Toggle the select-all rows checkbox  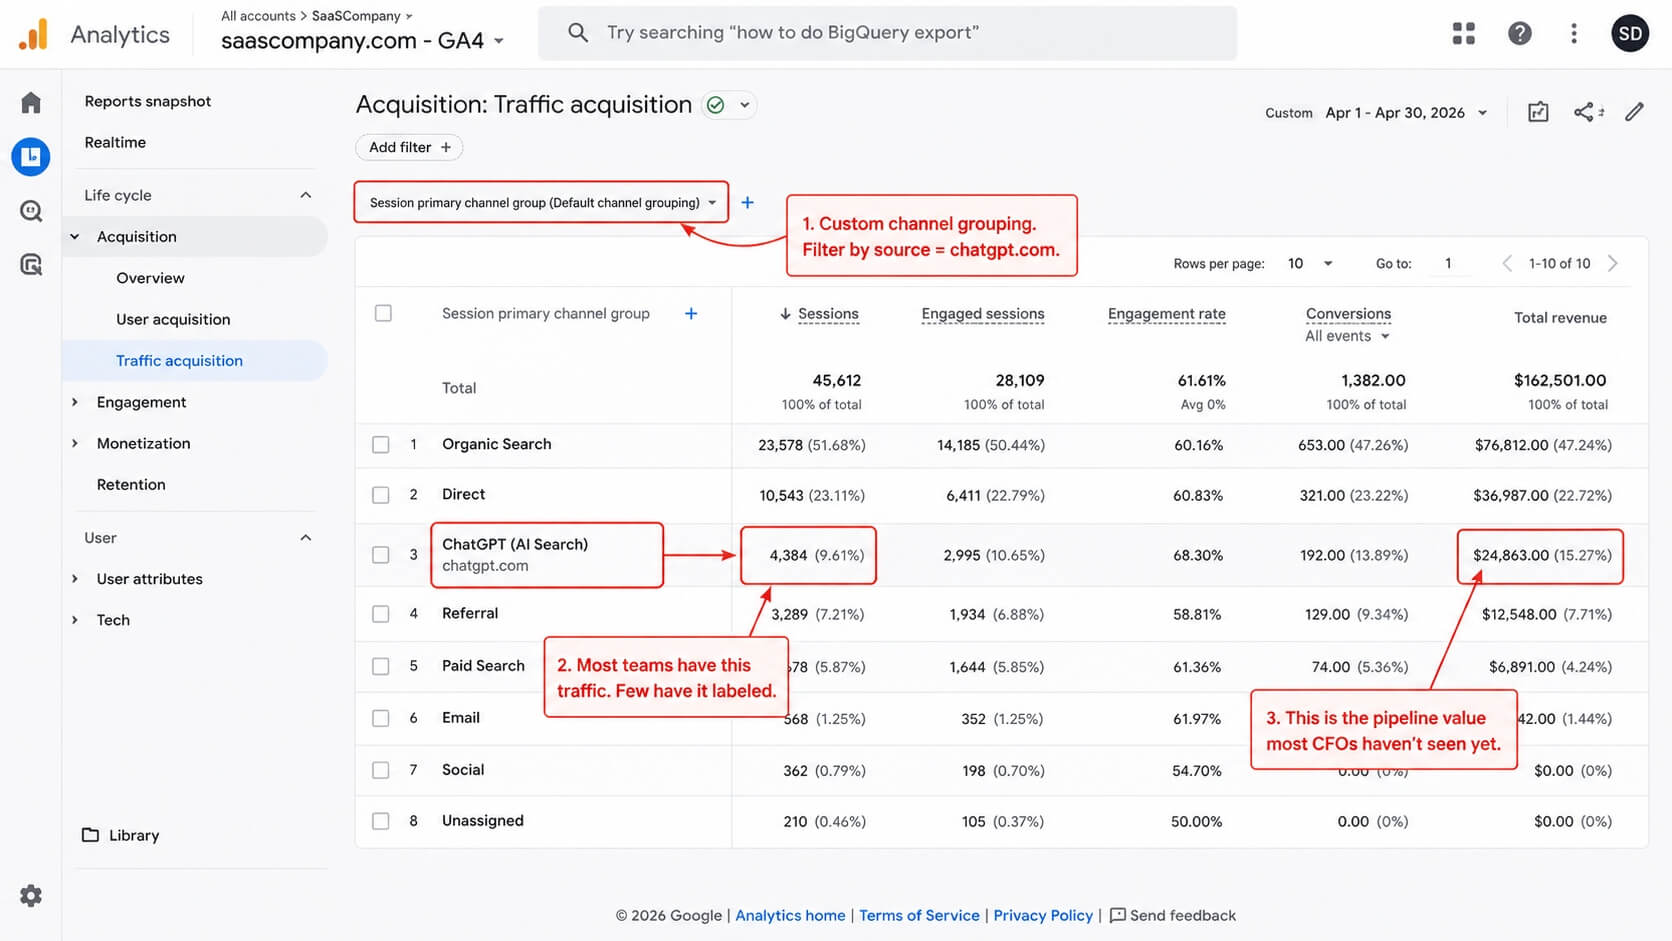[x=383, y=314]
